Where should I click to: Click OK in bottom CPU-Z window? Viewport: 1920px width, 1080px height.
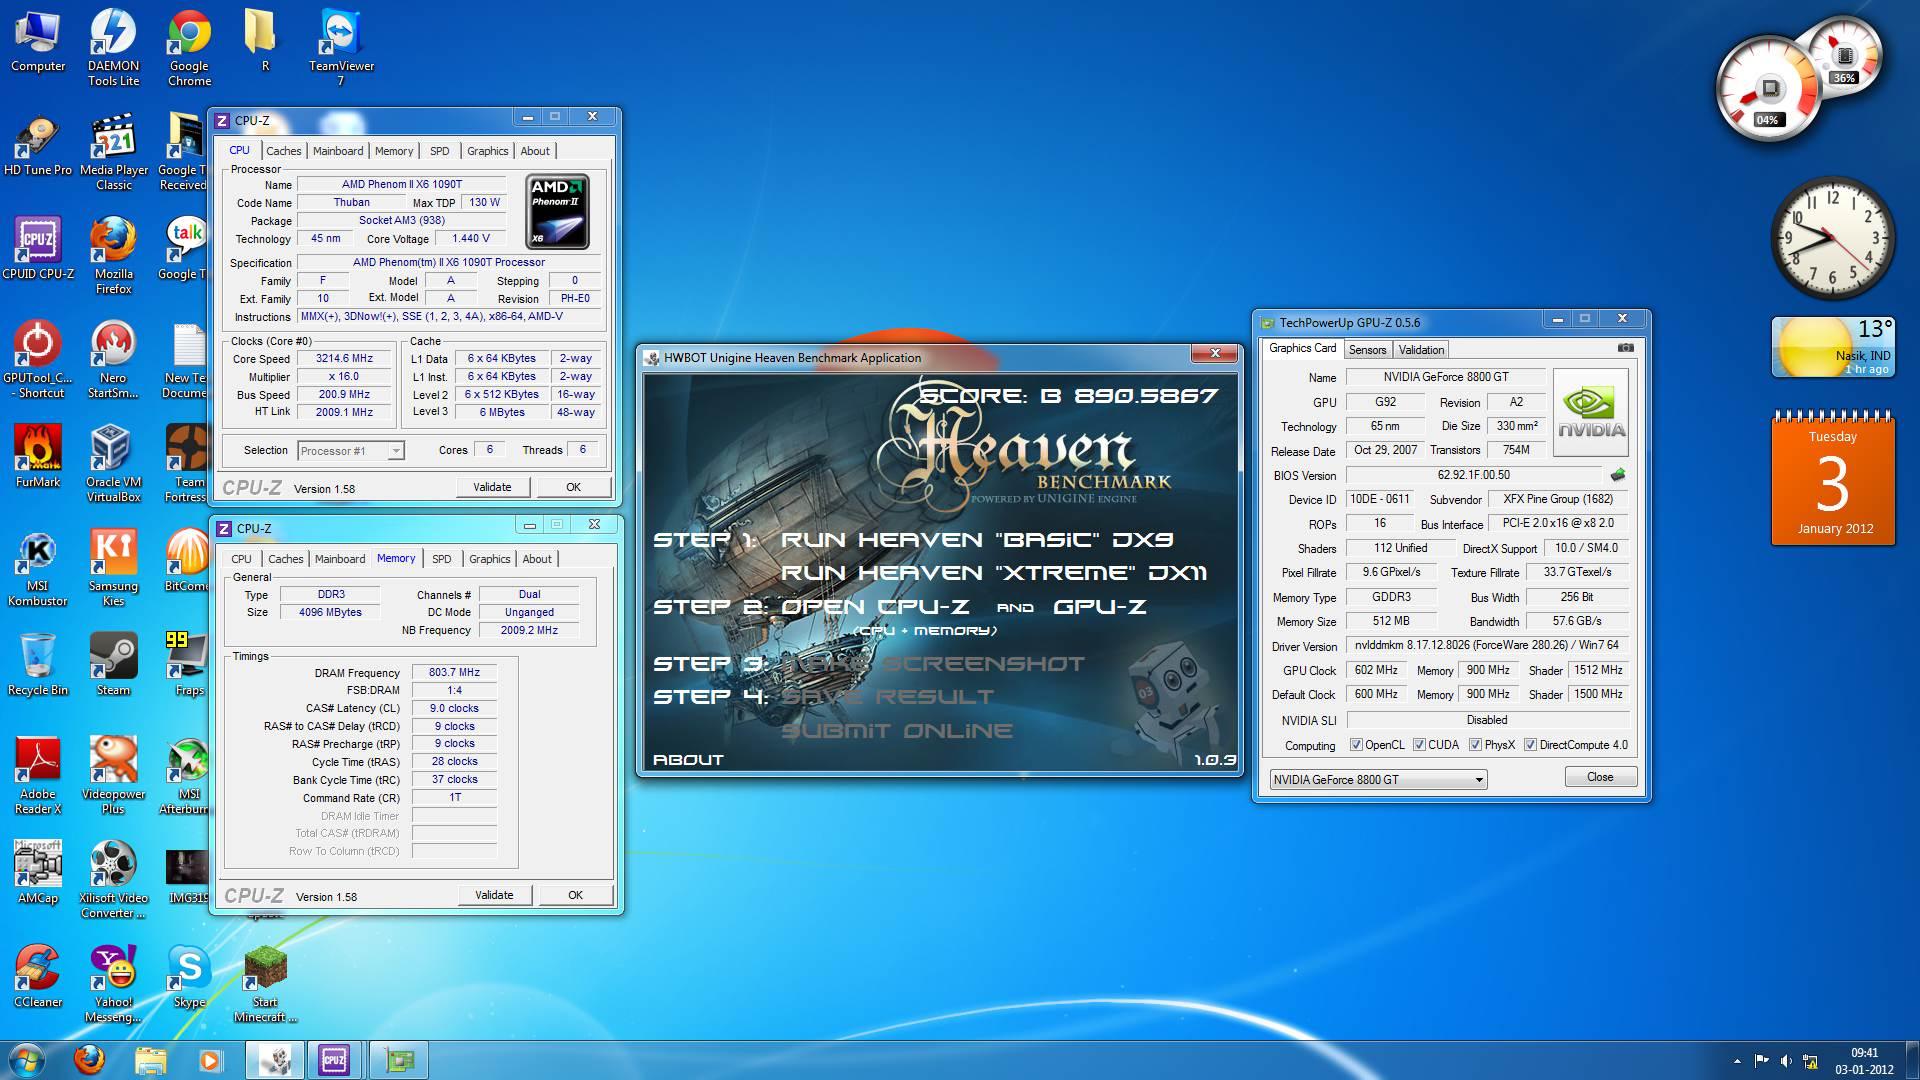[x=575, y=895]
